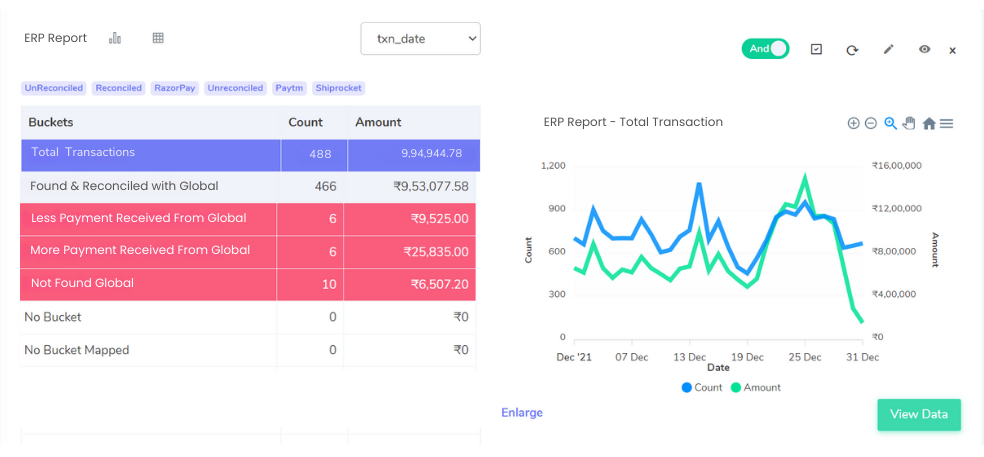Reset chart zoom with home icon
Viewport: 984px width, 457px height.
(928, 123)
